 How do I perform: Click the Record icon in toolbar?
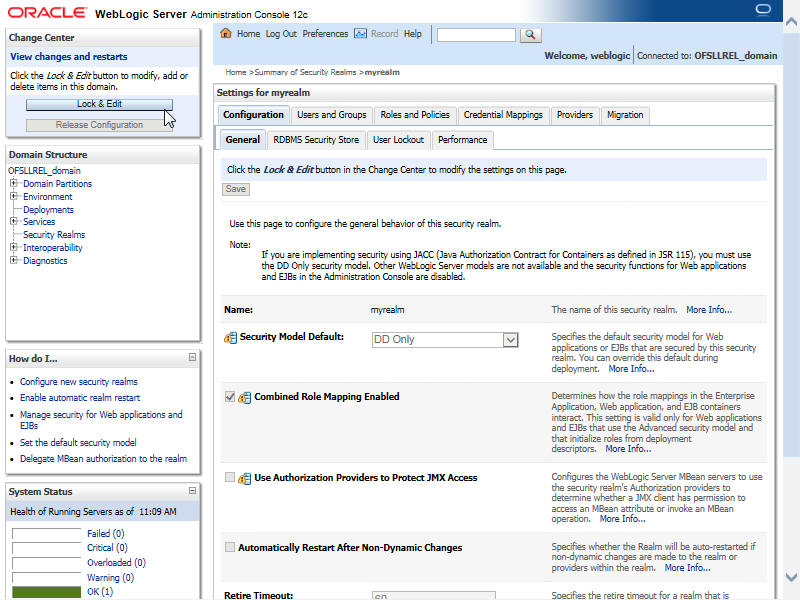tap(360, 34)
